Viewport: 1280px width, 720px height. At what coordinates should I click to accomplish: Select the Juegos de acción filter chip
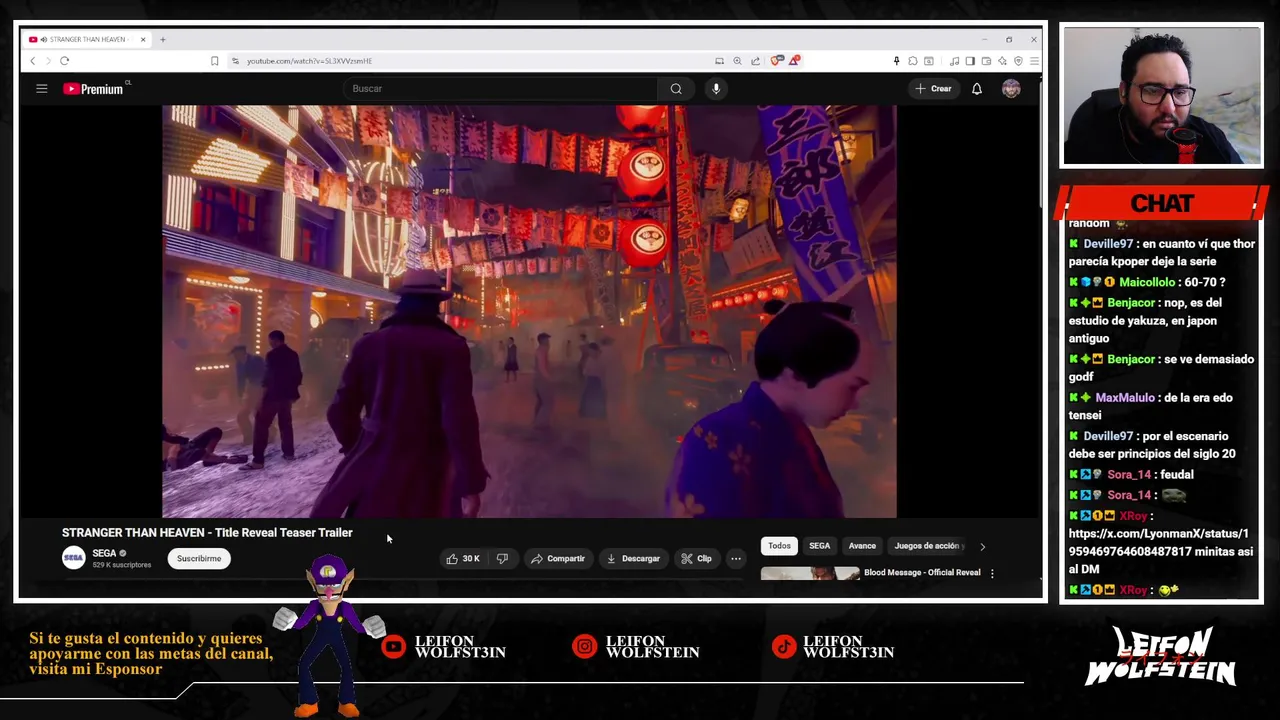click(x=928, y=546)
